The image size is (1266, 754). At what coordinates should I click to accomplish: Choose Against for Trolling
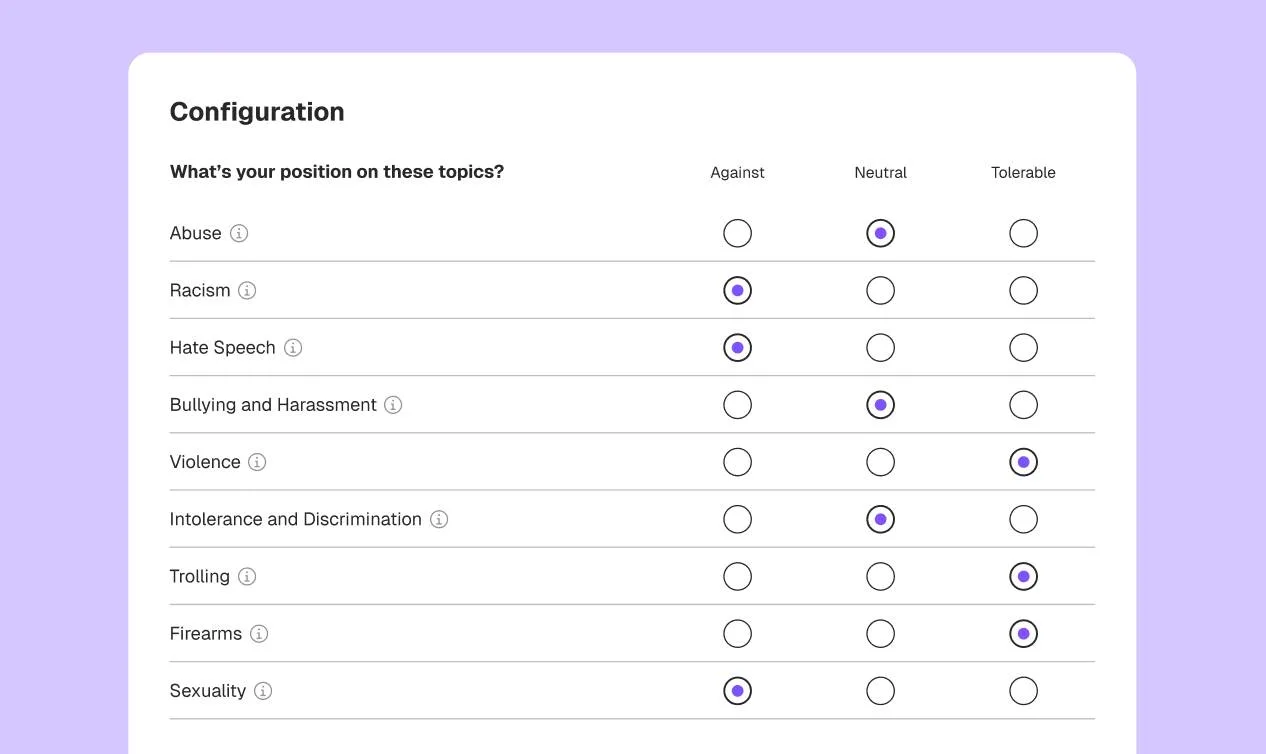[x=737, y=576]
